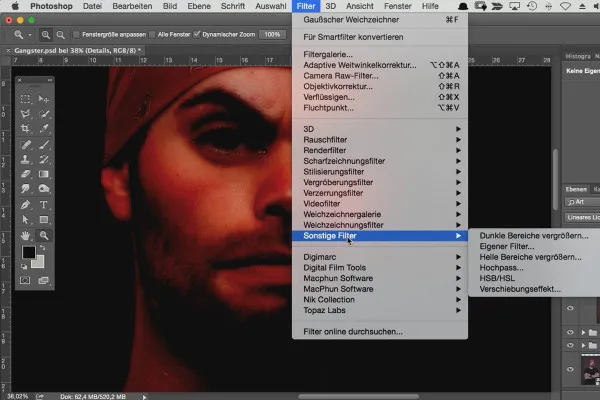Select the Gradient tool

click(44, 174)
